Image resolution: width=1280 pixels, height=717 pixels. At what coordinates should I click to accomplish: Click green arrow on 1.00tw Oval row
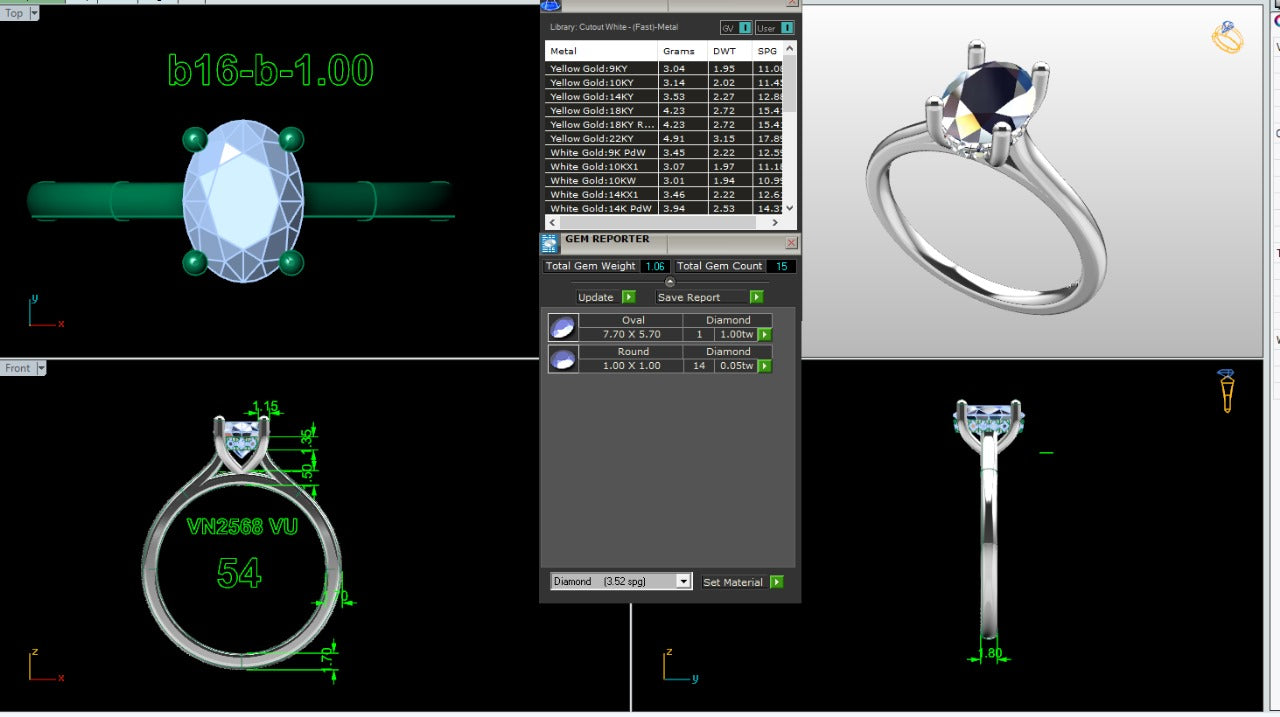[x=765, y=334]
